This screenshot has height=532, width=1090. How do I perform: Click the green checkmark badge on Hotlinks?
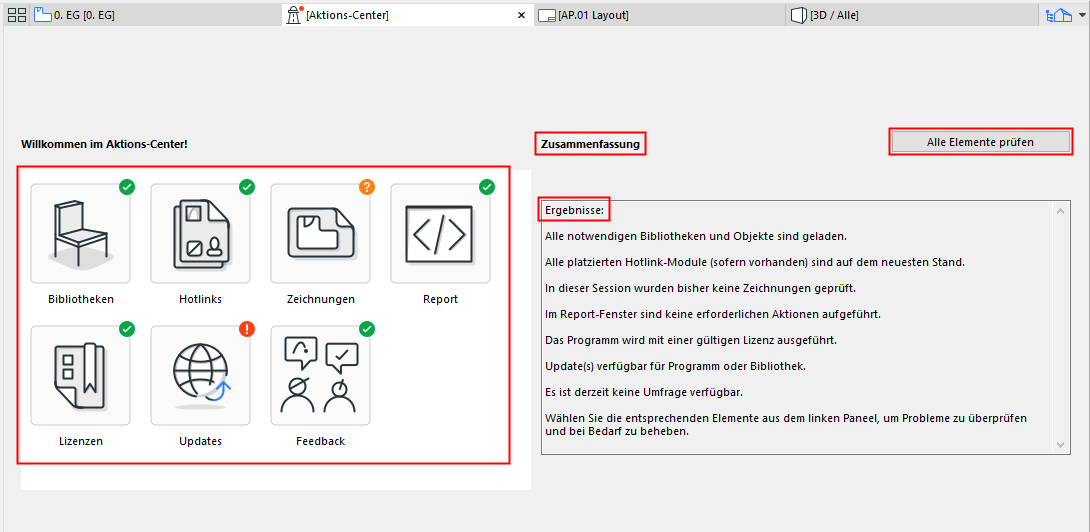(247, 186)
